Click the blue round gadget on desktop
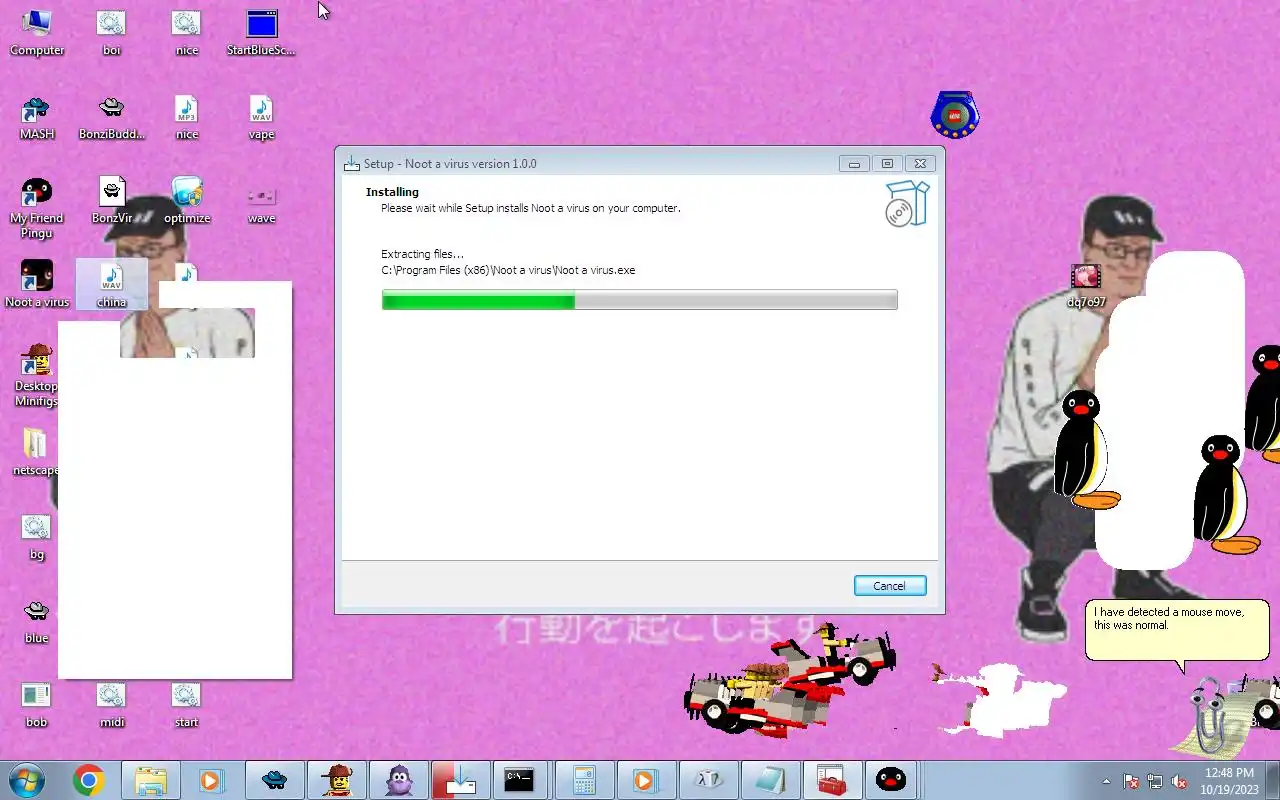 pos(954,114)
